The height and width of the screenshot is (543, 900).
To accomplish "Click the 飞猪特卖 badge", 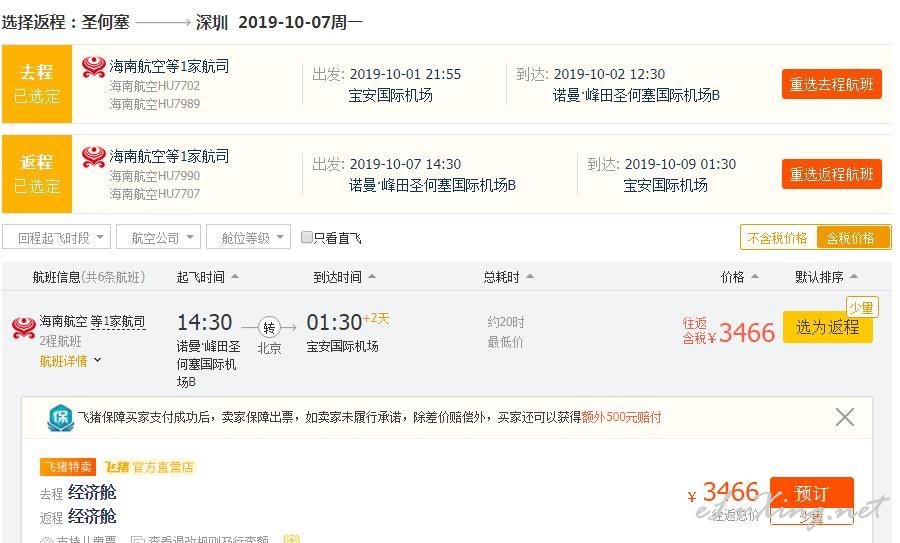I will tap(68, 467).
